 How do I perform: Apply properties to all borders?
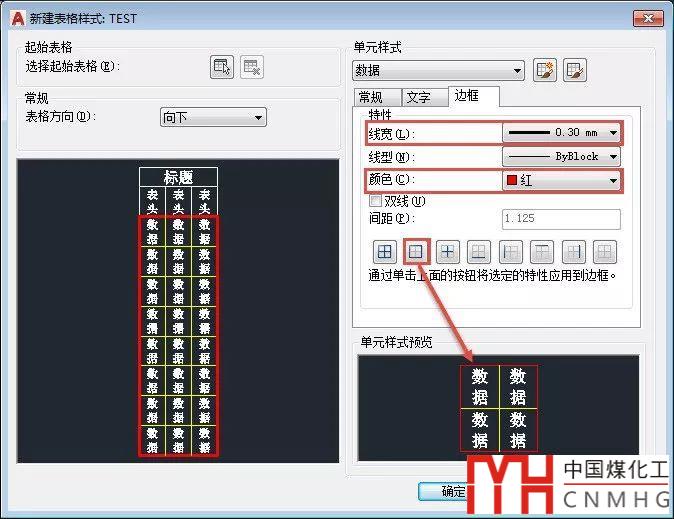pos(384,252)
